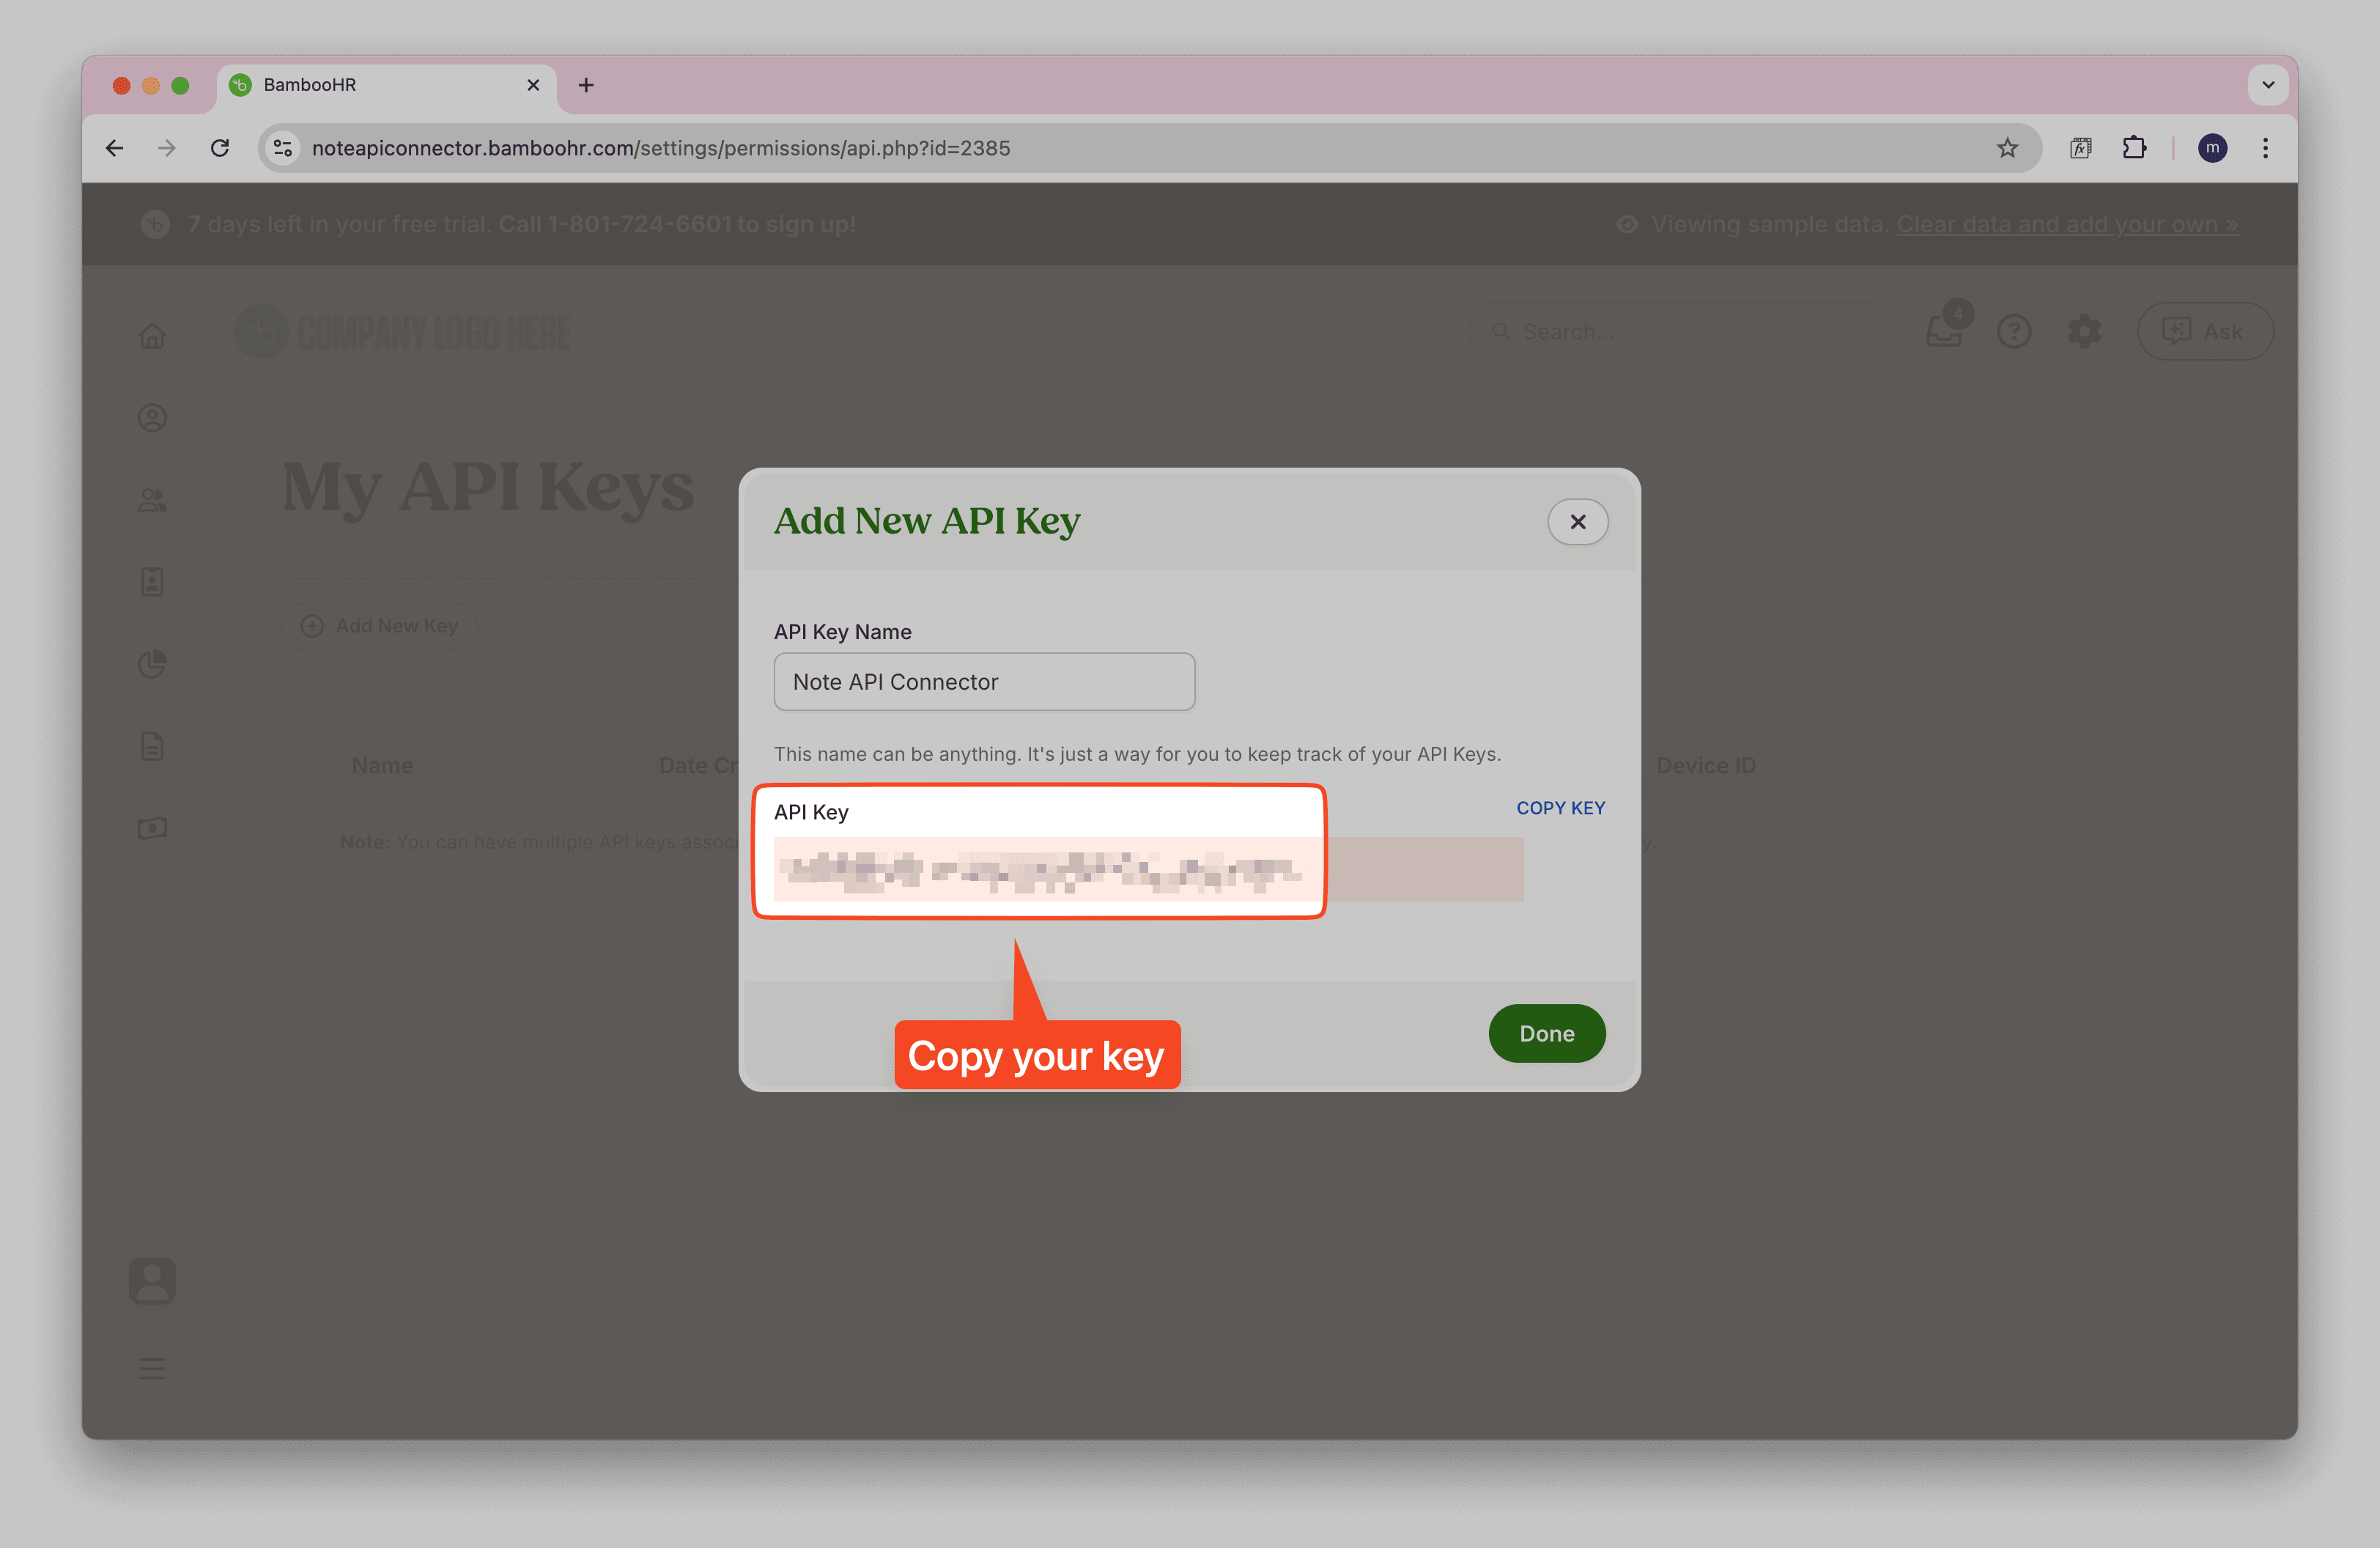Click the address bar URL

point(661,148)
